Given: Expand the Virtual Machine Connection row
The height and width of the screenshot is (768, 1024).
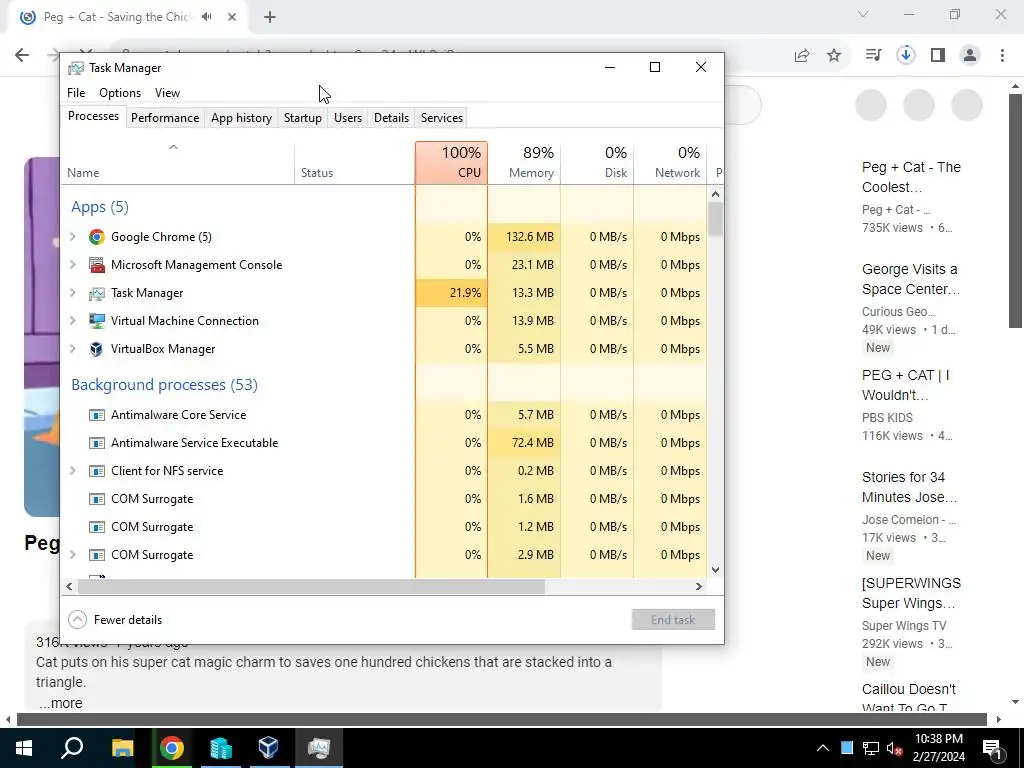Looking at the screenshot, I should [x=72, y=321].
